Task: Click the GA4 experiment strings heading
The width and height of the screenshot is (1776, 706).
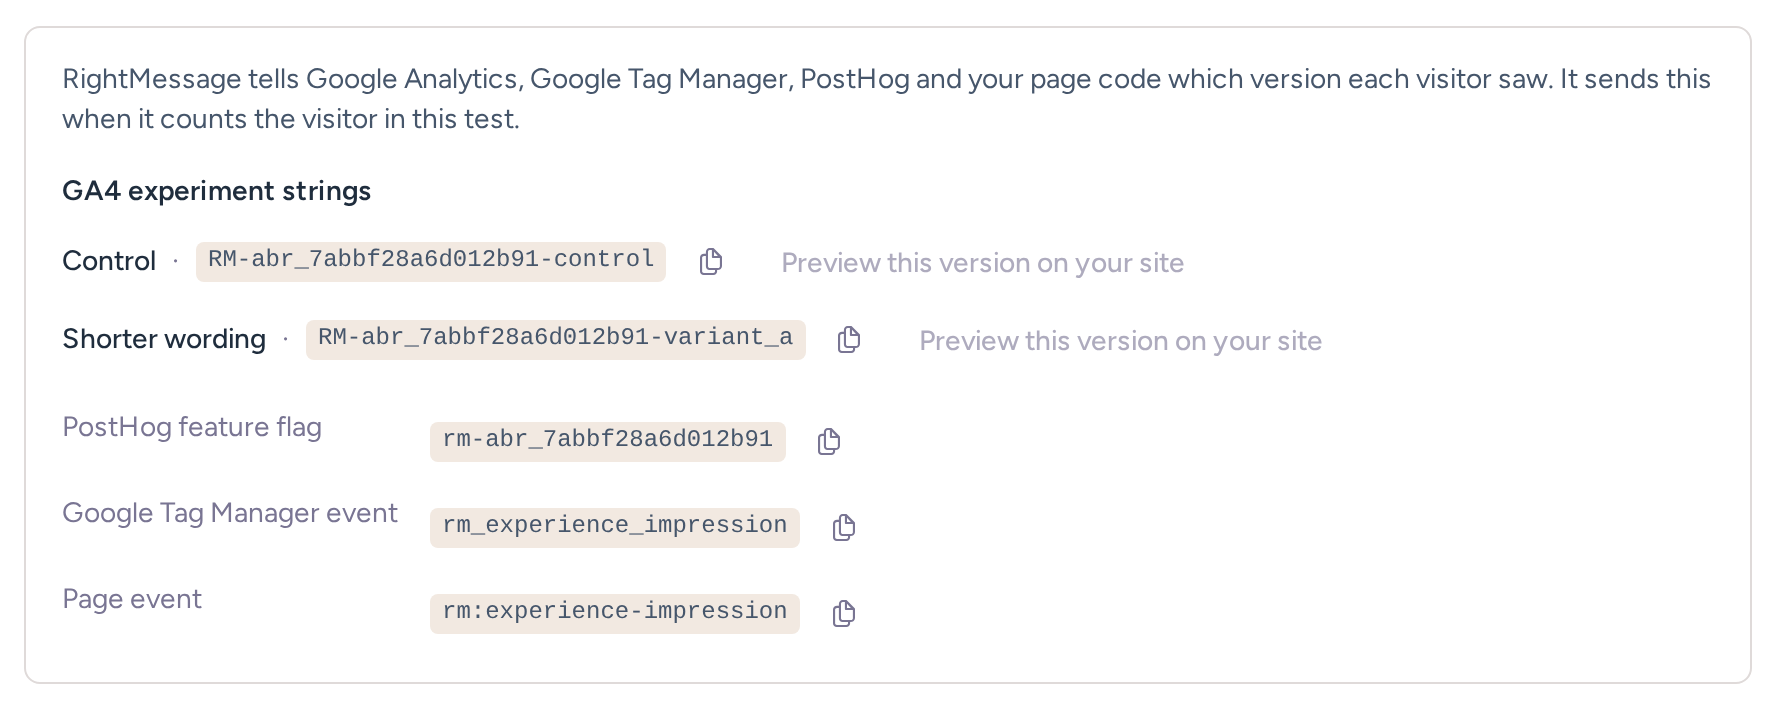Action: coord(216,191)
